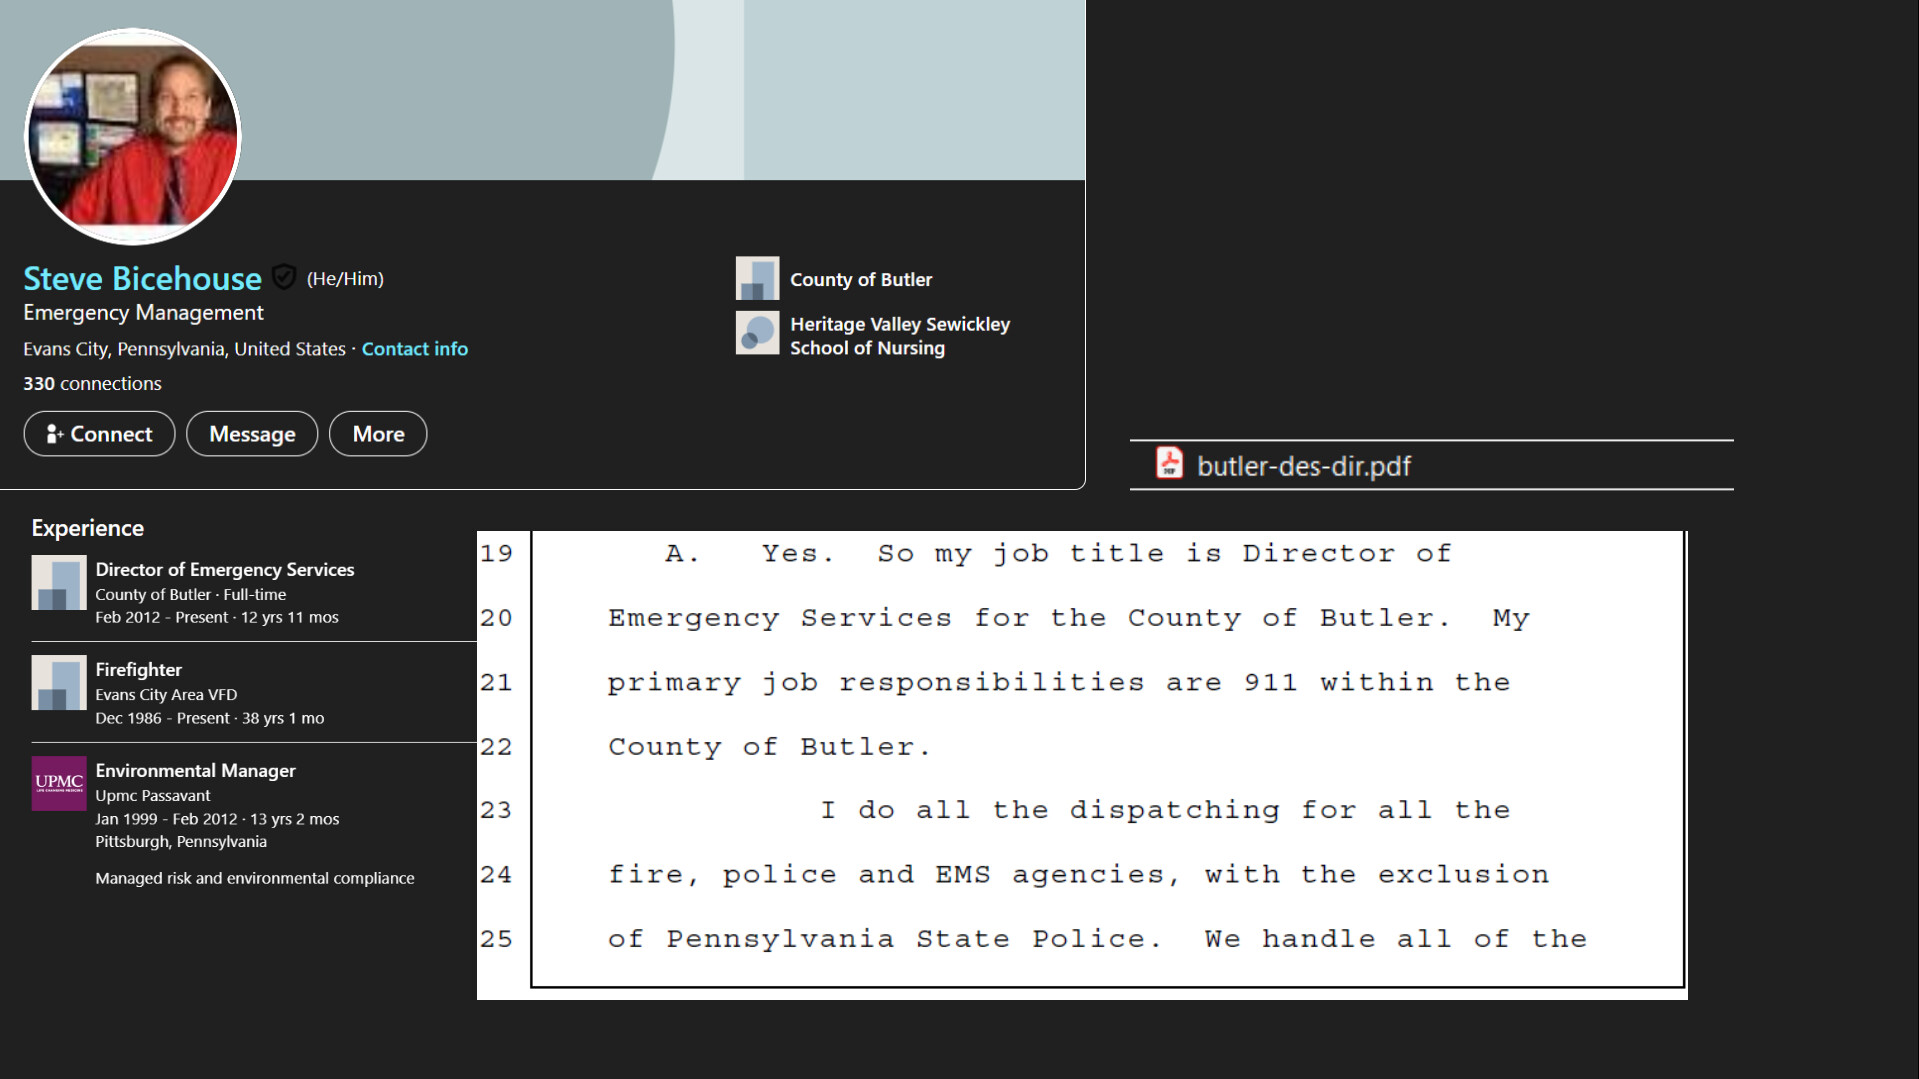The height and width of the screenshot is (1079, 1919).
Task: Open Heritage Valley Sewickley School of Nursing link
Action: click(x=900, y=336)
